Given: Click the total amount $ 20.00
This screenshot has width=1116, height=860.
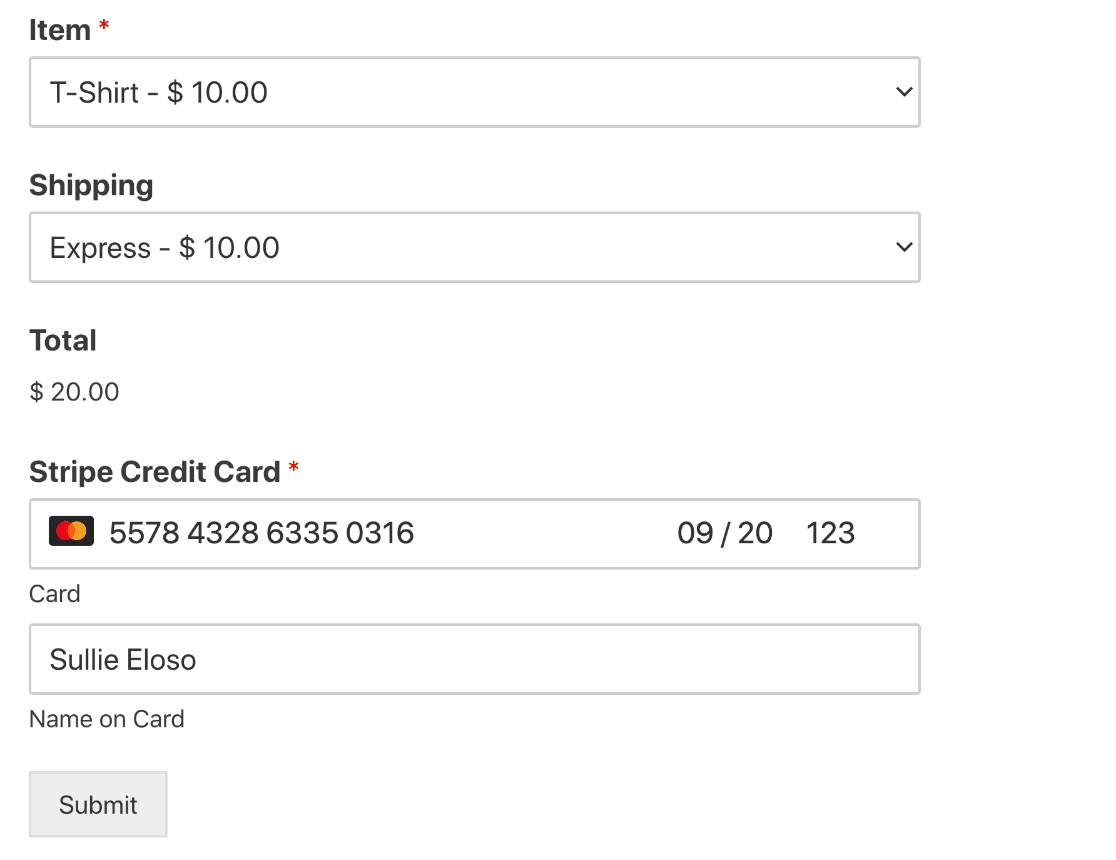Looking at the screenshot, I should tap(74, 392).
